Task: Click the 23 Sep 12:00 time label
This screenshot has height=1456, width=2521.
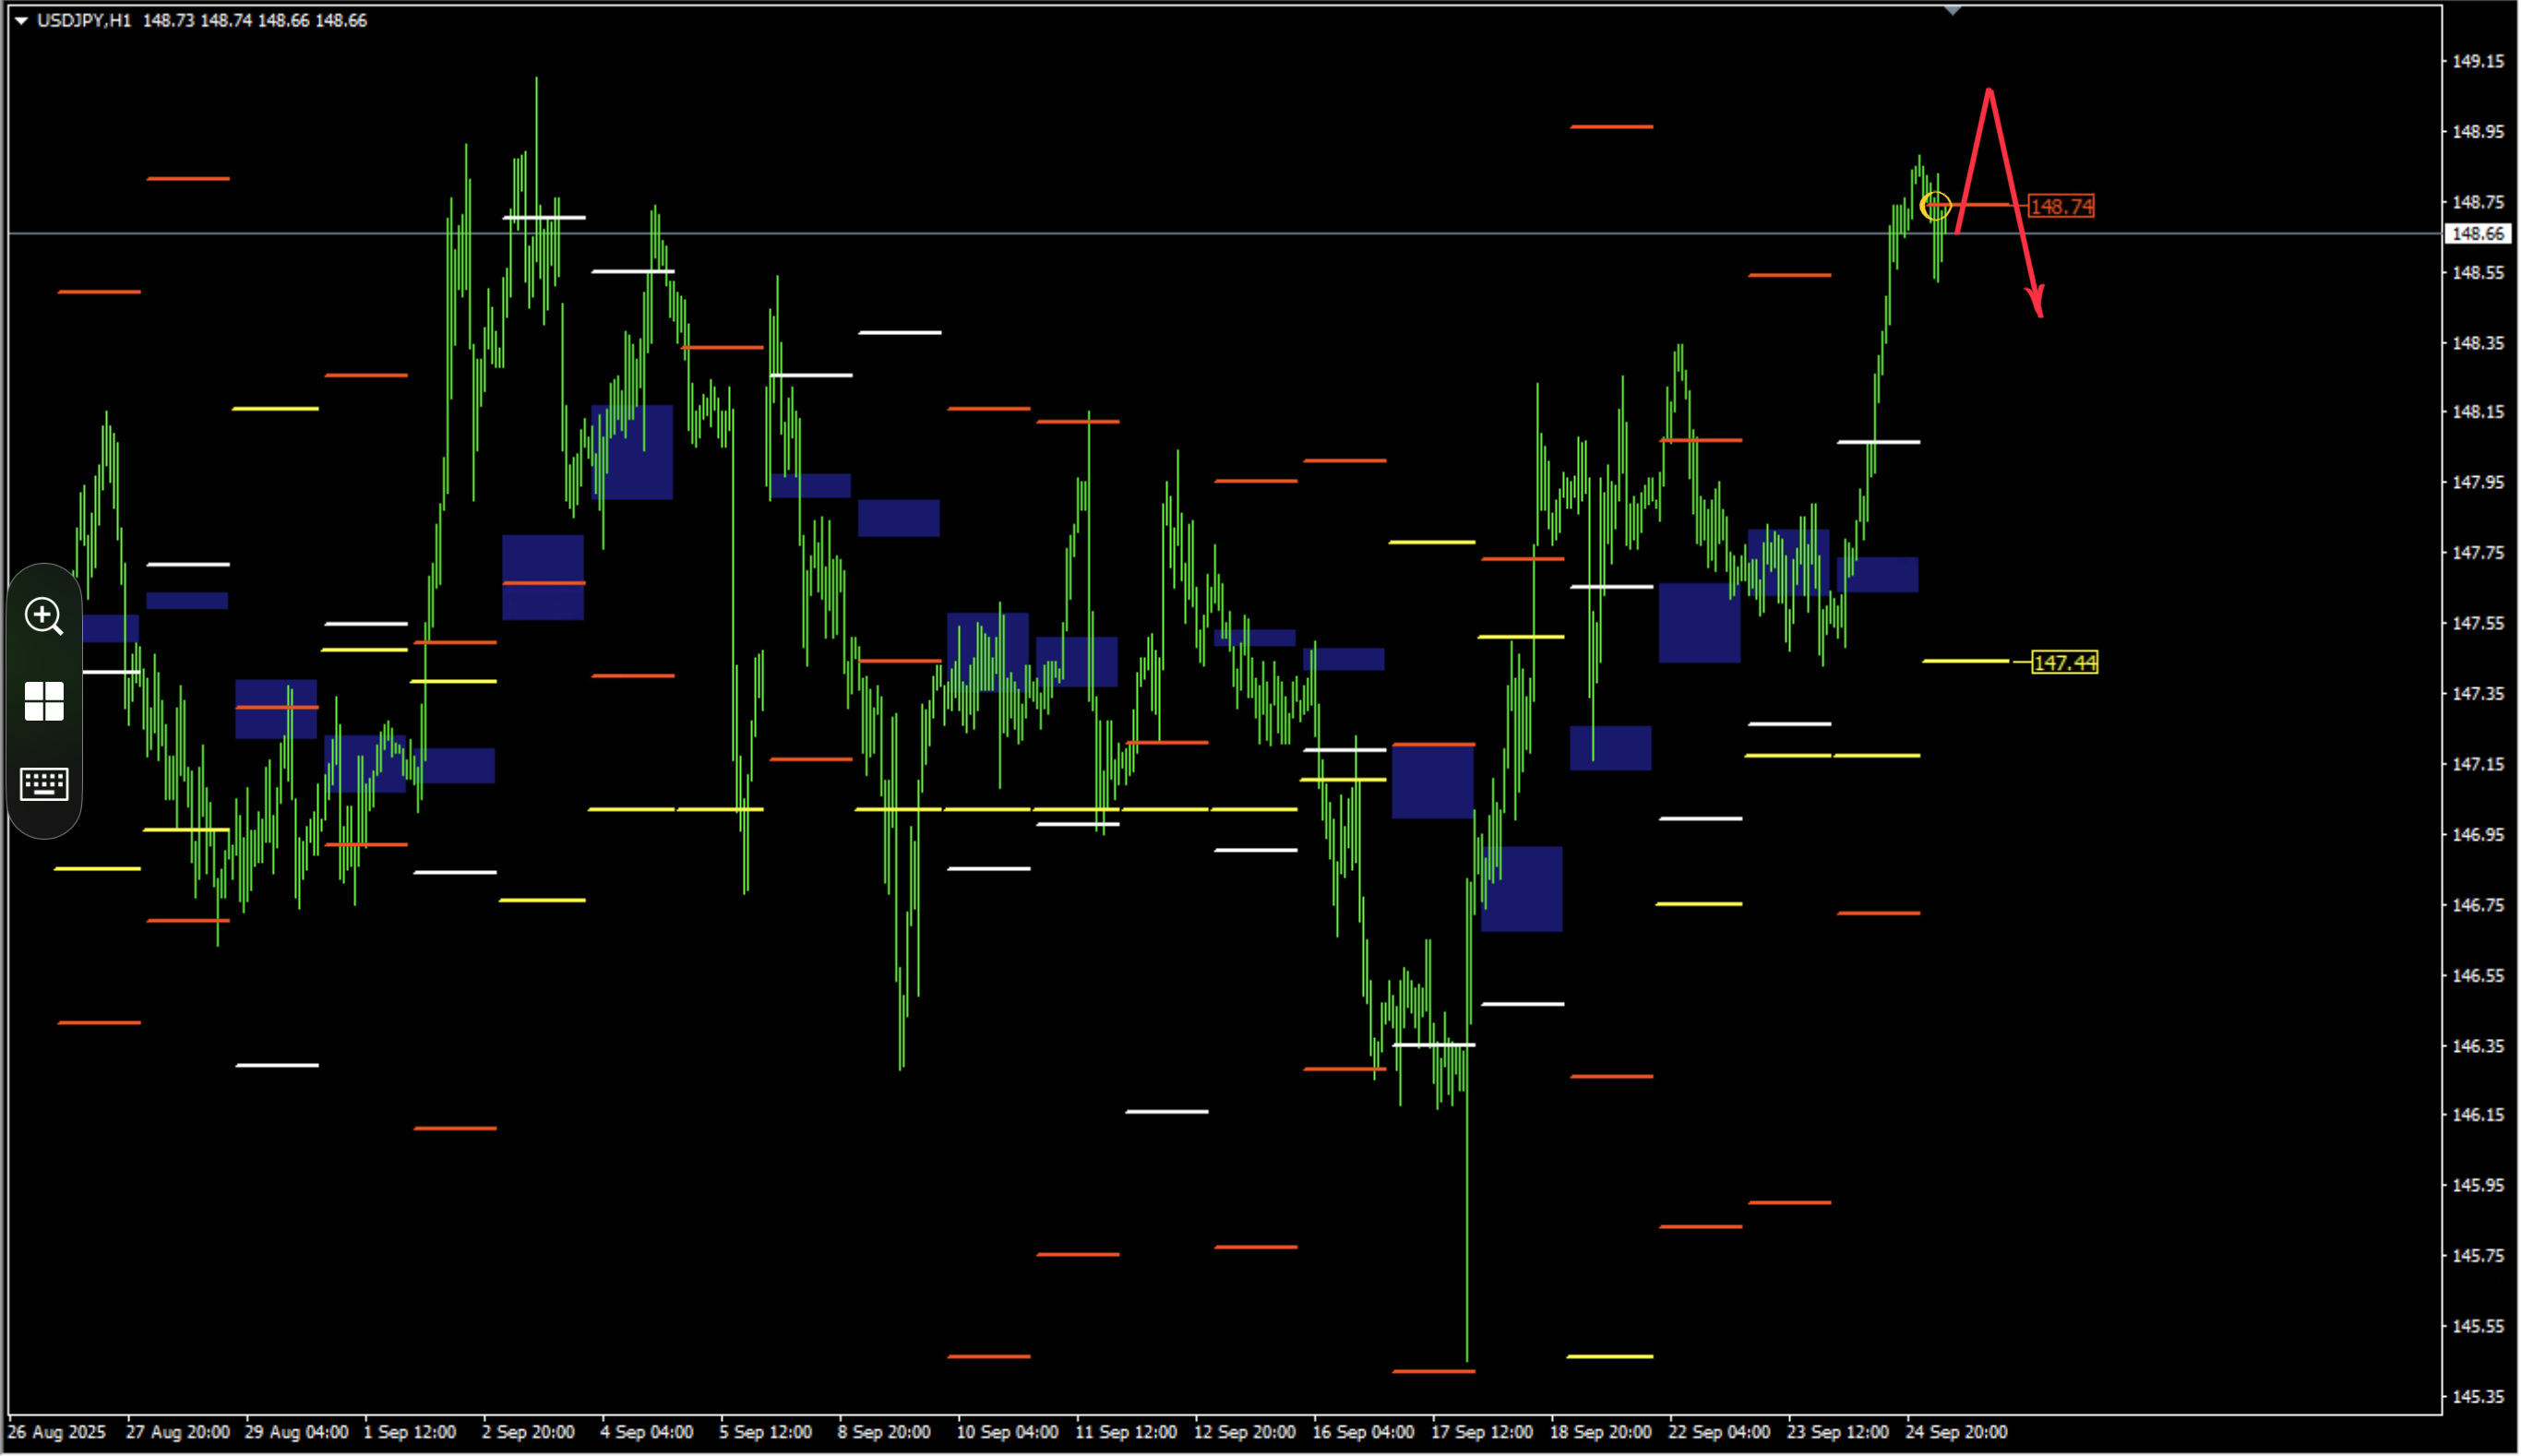Action: (x=1838, y=1432)
